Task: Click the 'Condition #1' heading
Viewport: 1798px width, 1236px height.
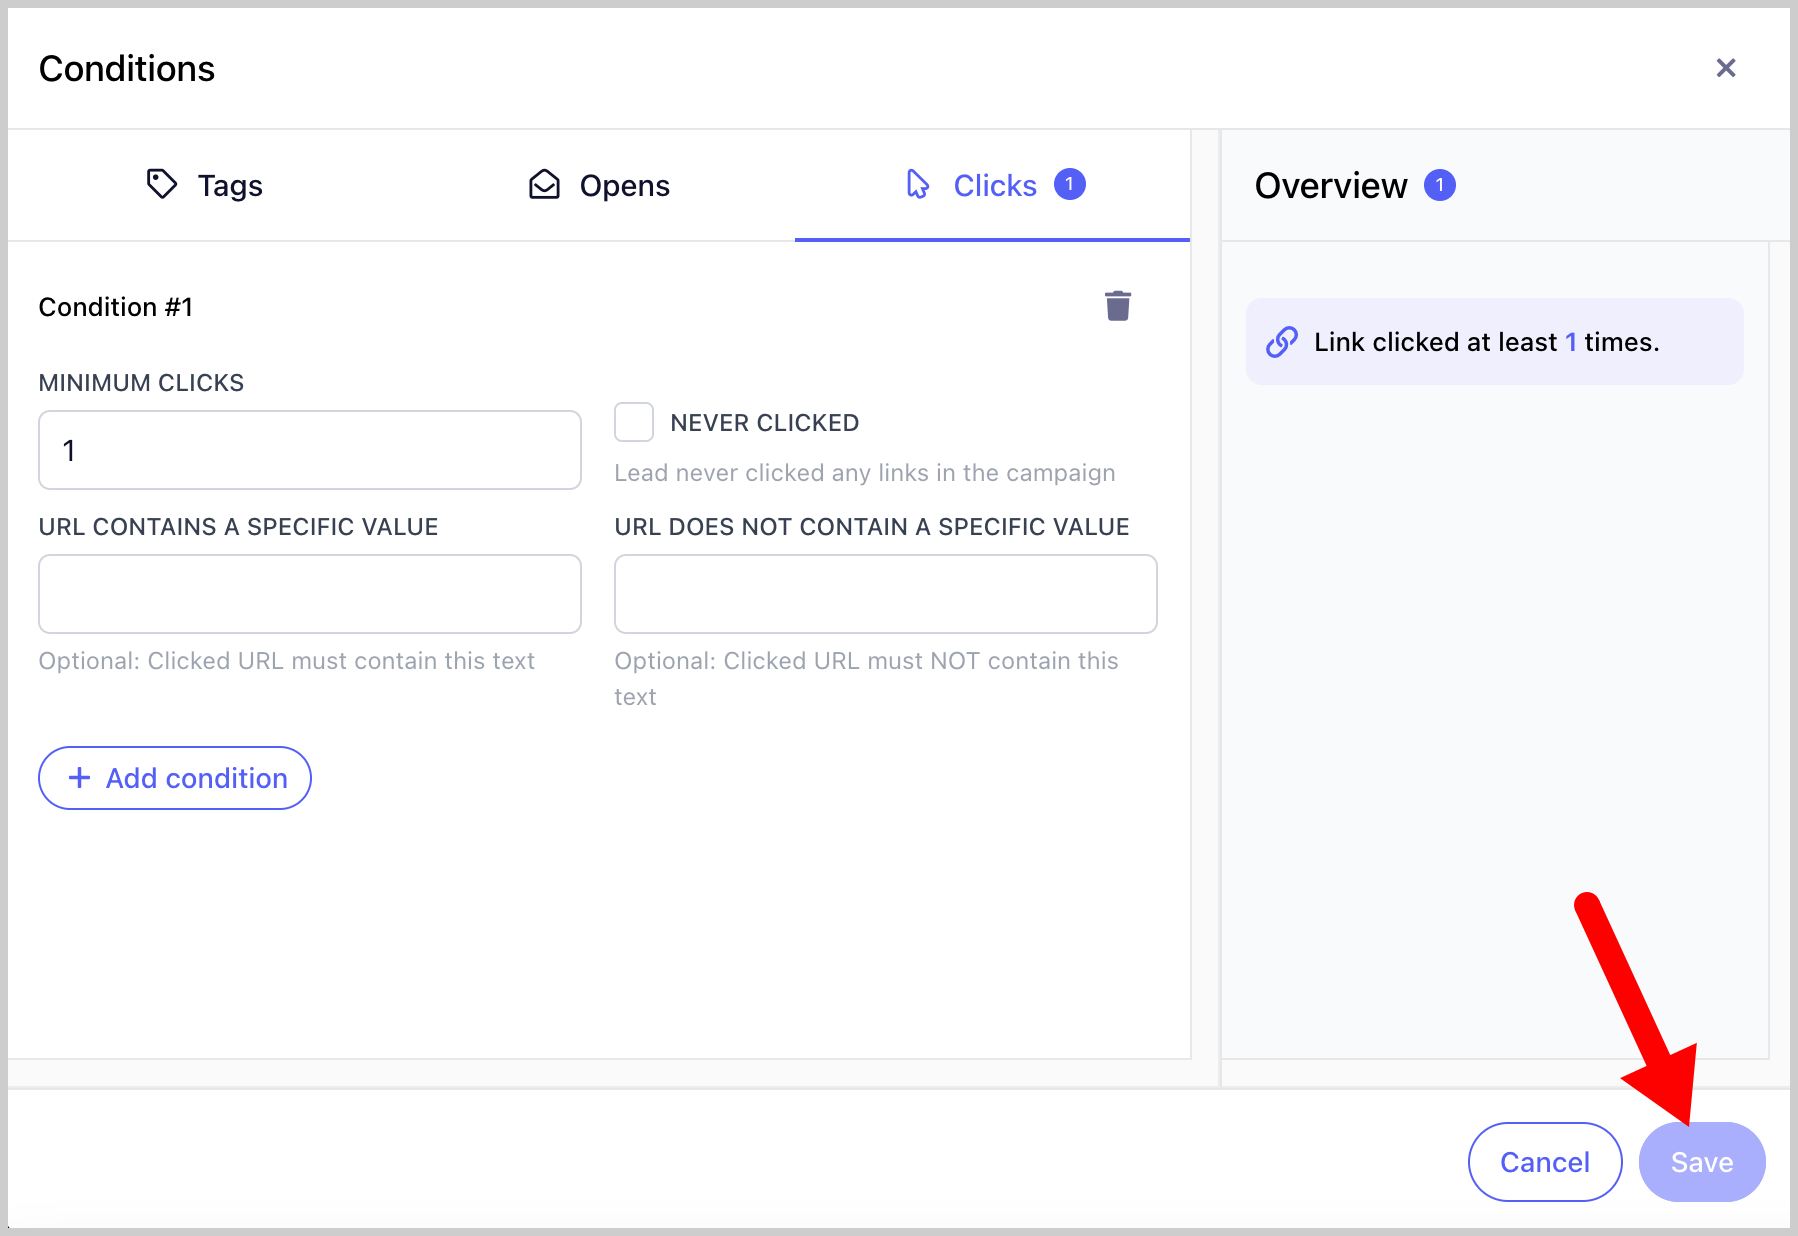Action: tap(116, 307)
